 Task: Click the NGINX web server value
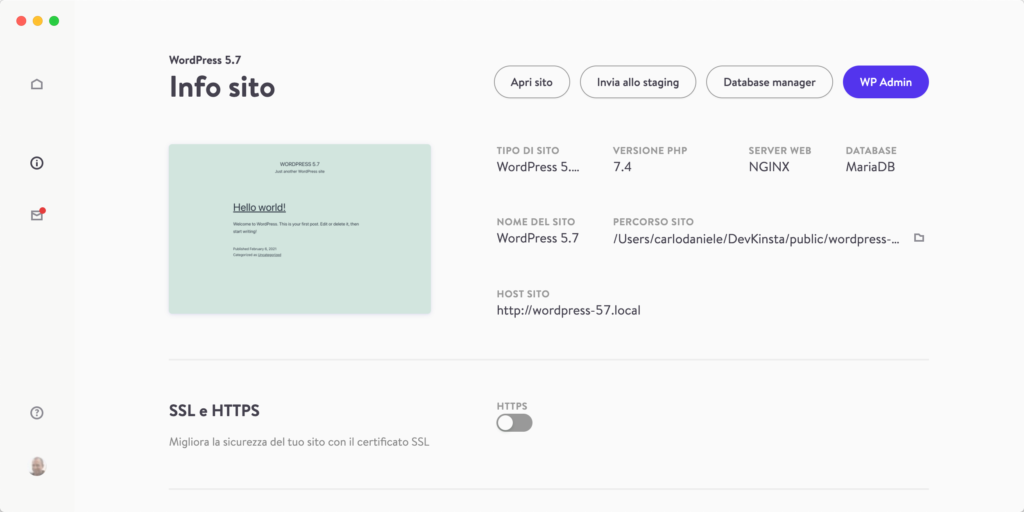pos(769,167)
